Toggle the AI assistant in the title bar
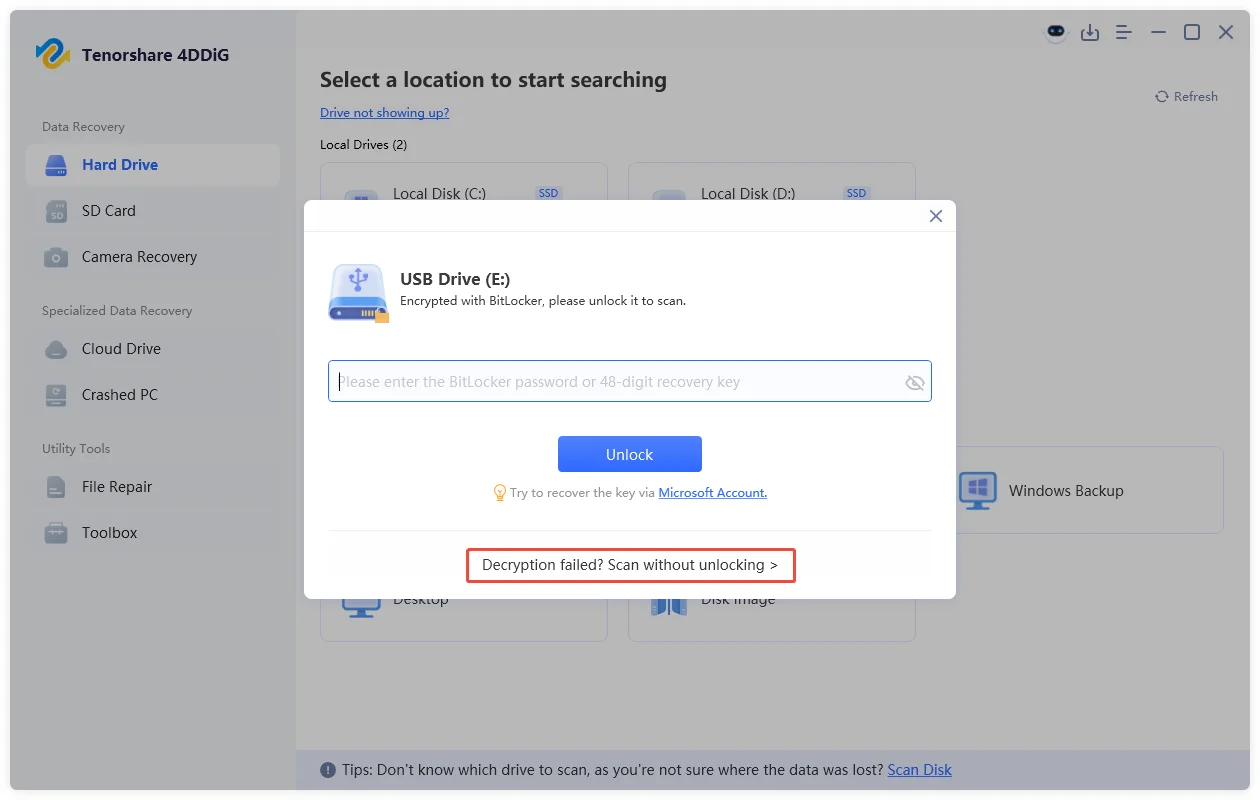Screen dimensions: 1260x800 1056,32
